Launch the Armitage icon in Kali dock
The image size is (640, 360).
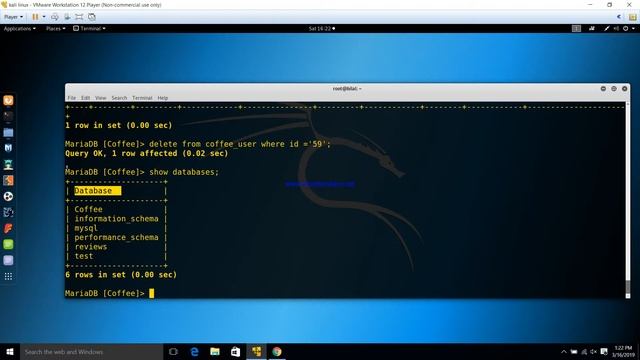click(8, 164)
